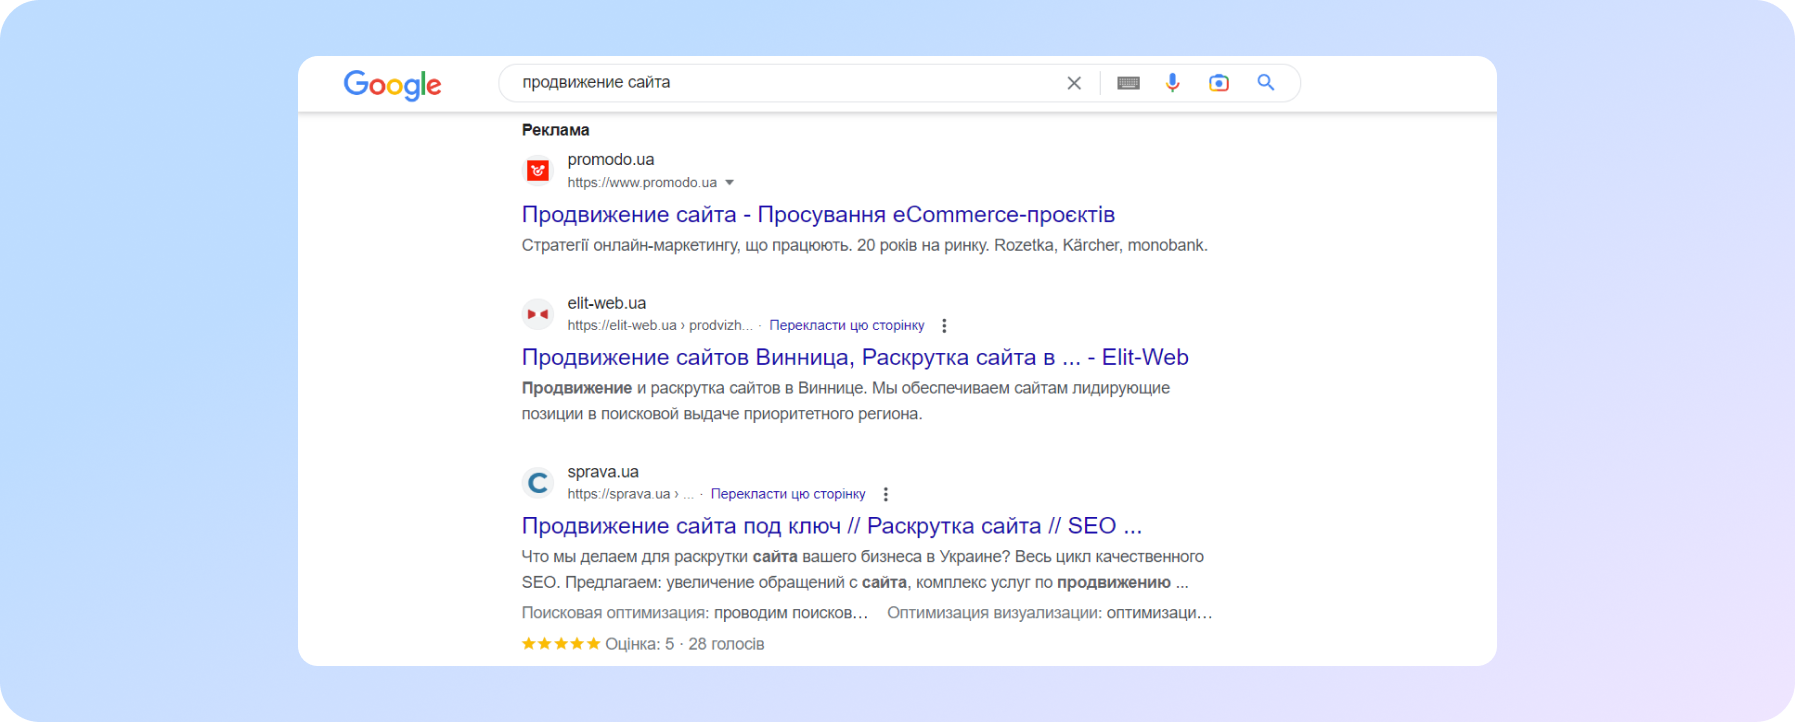
Task: Clear the search query with the X icon
Action: point(1074,83)
